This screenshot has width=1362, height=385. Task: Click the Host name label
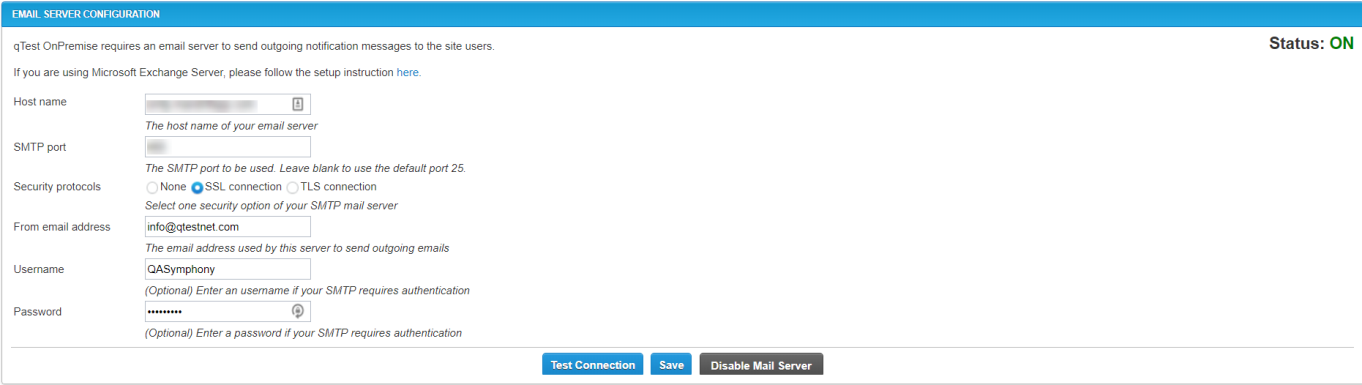coord(40,102)
